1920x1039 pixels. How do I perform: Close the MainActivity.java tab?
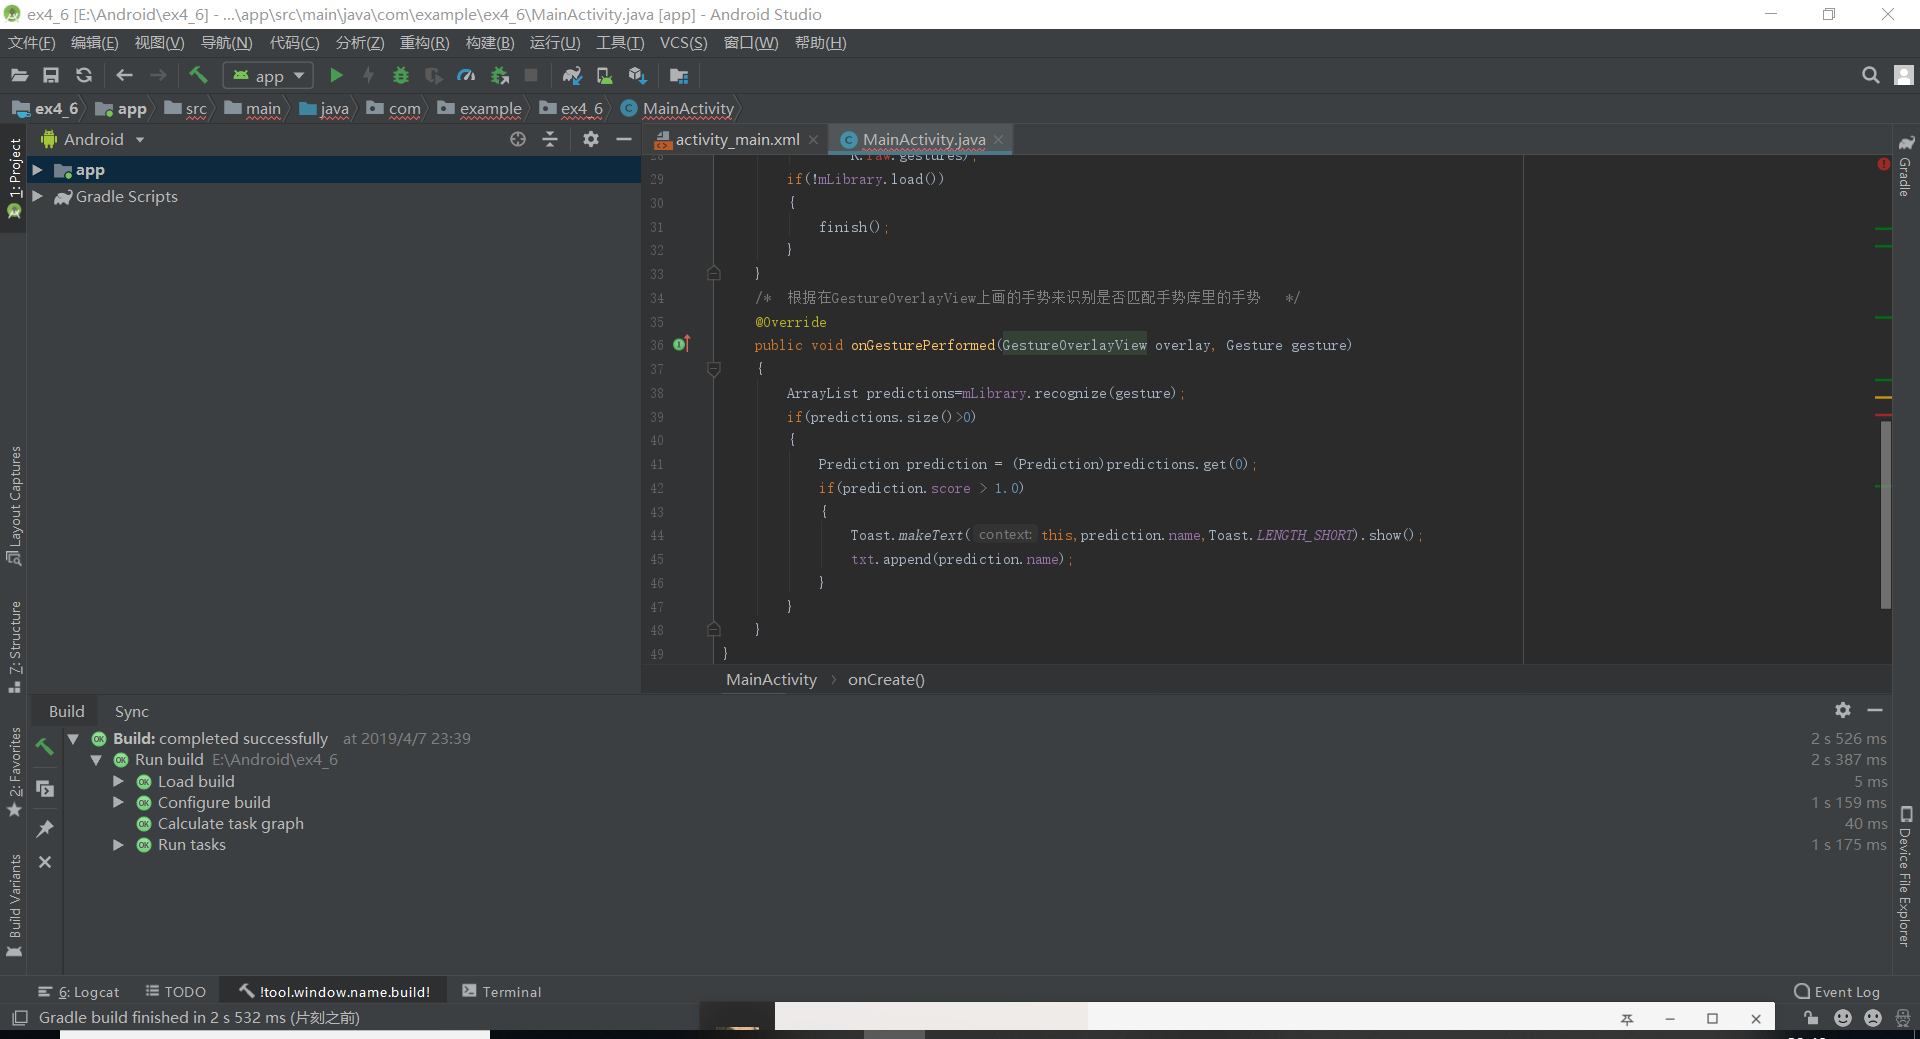click(998, 140)
